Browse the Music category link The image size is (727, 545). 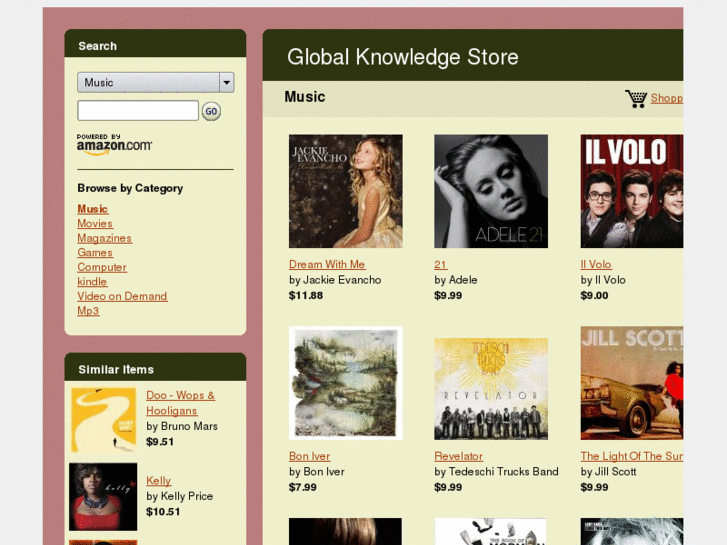tap(93, 209)
